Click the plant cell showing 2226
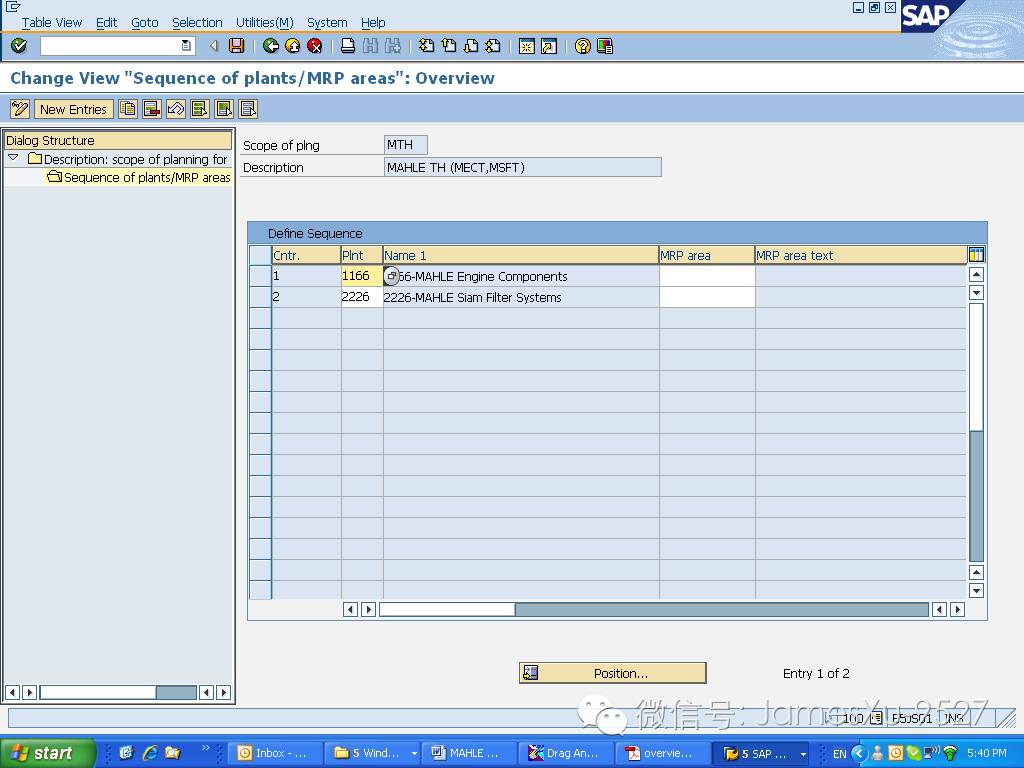The width and height of the screenshot is (1024, 768). (x=361, y=296)
